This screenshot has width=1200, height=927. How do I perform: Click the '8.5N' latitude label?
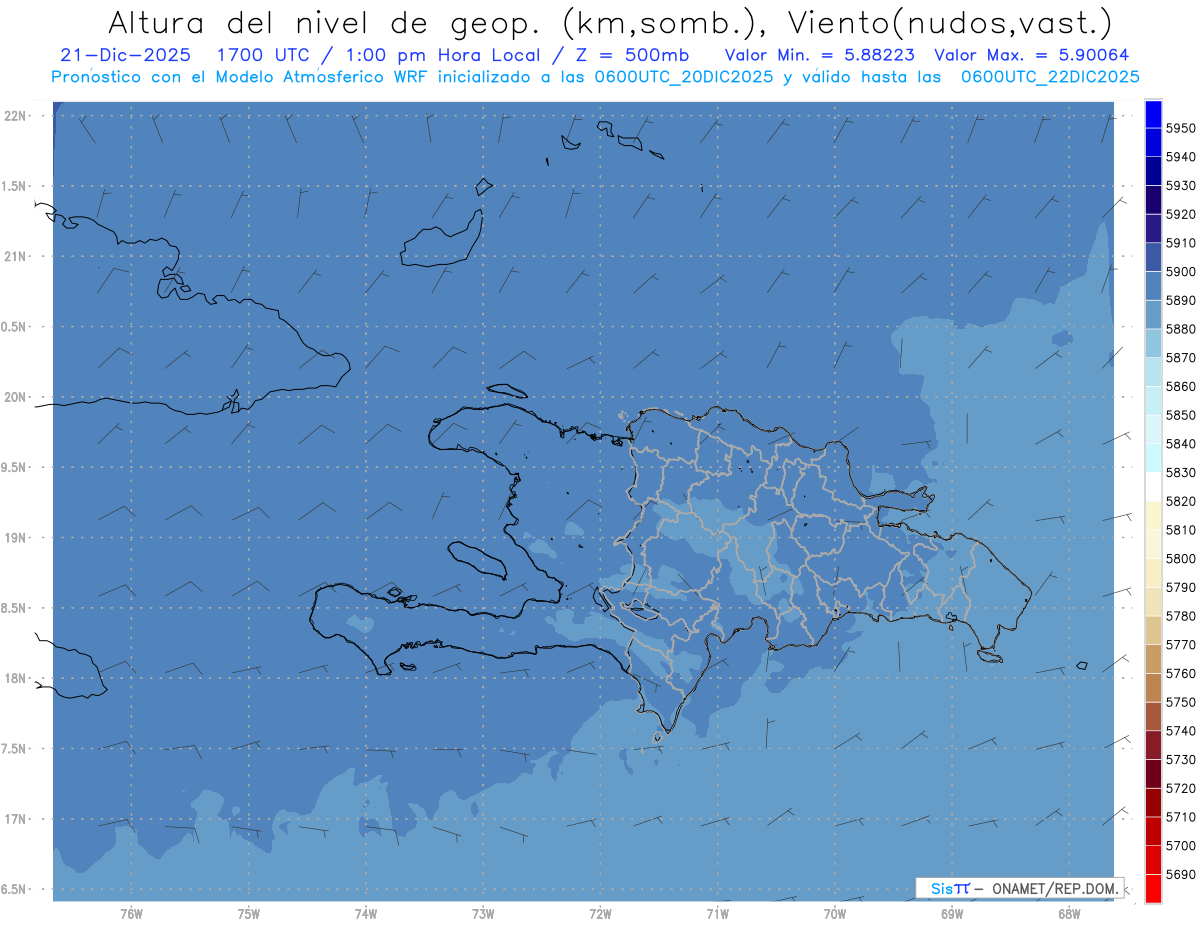click(x=15, y=608)
